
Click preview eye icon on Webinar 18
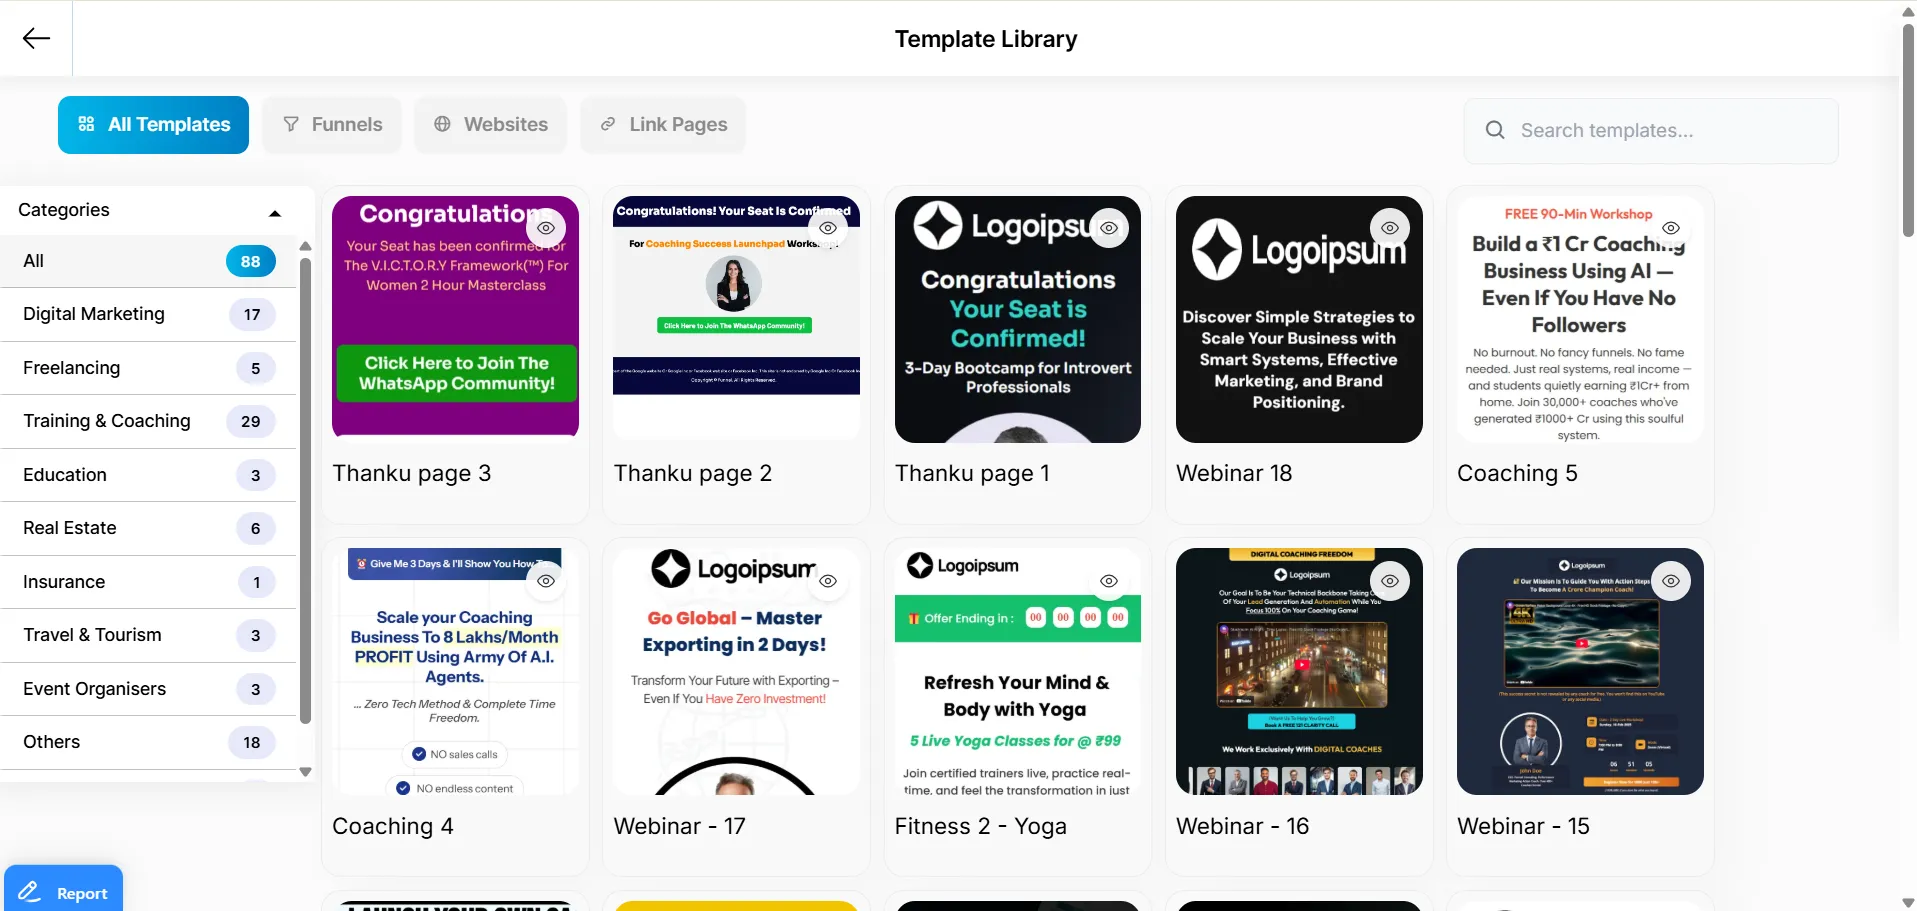coord(1390,228)
